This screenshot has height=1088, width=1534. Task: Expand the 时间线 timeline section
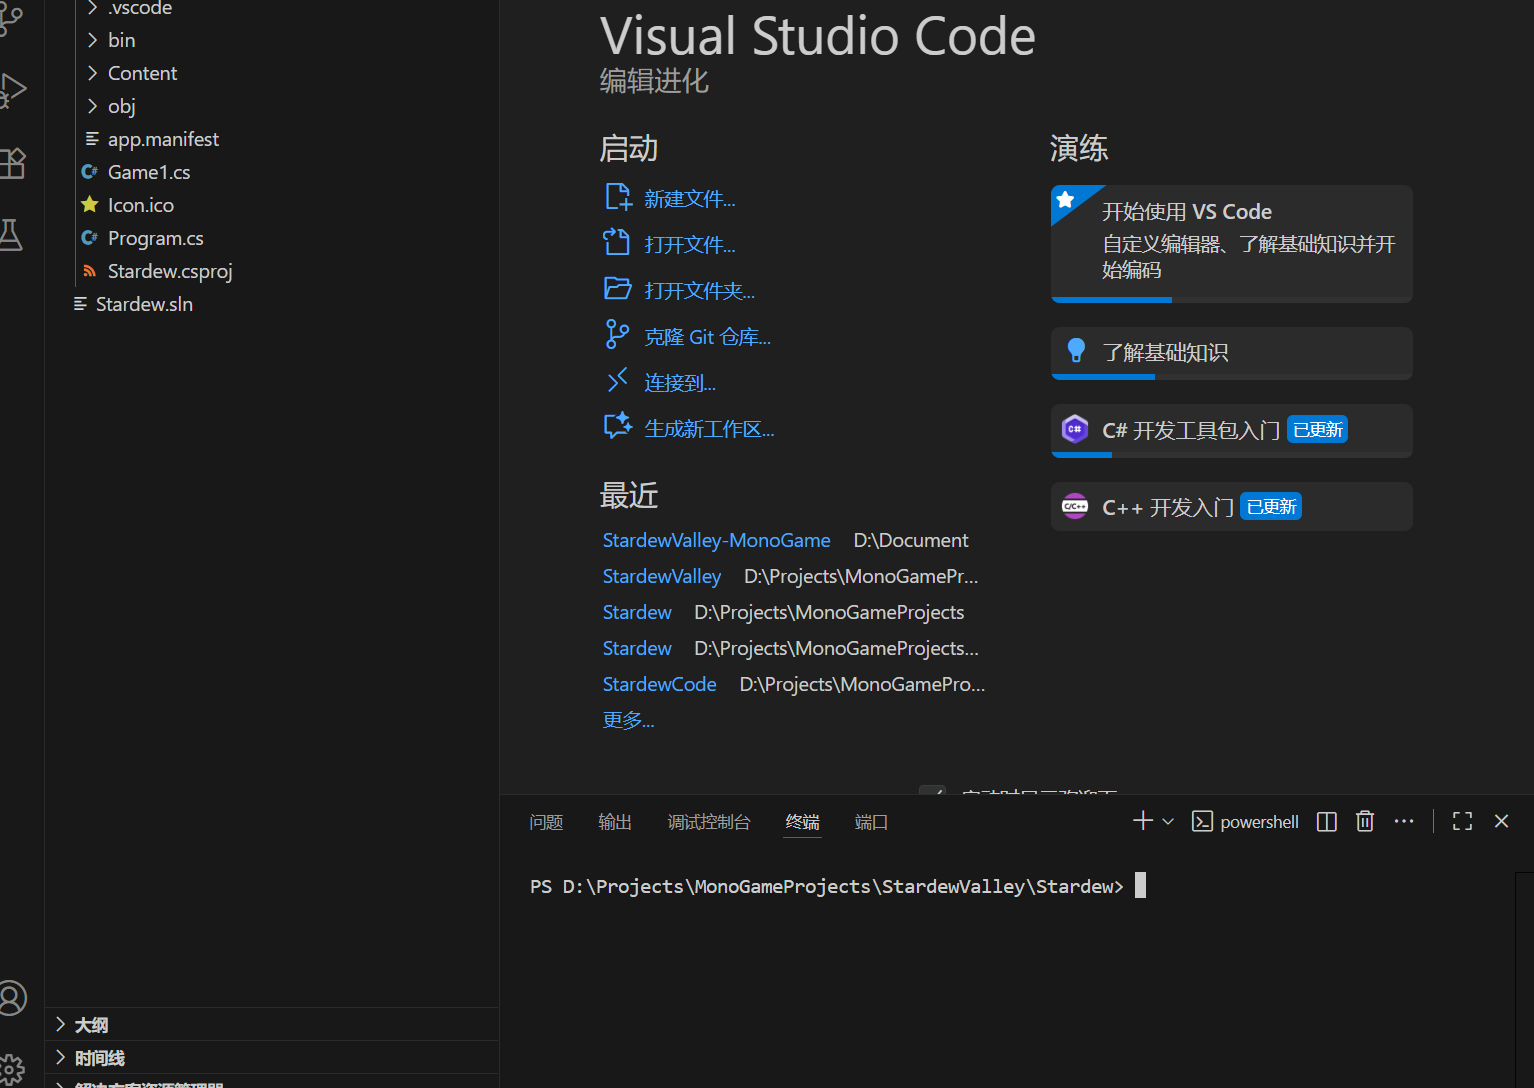(272, 1057)
